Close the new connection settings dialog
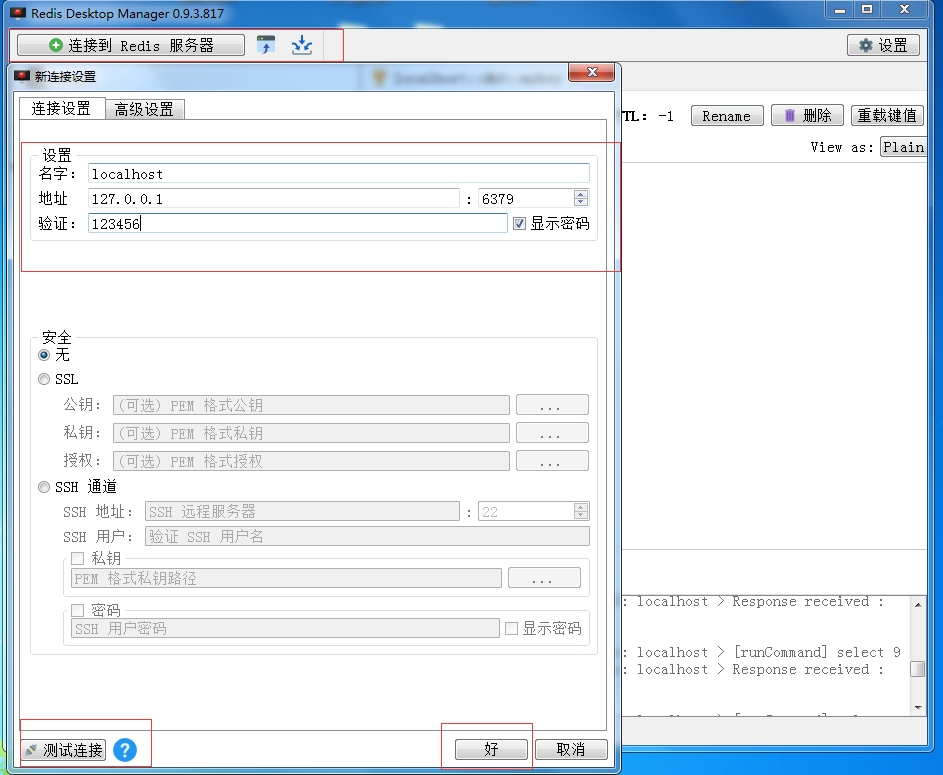 click(591, 72)
